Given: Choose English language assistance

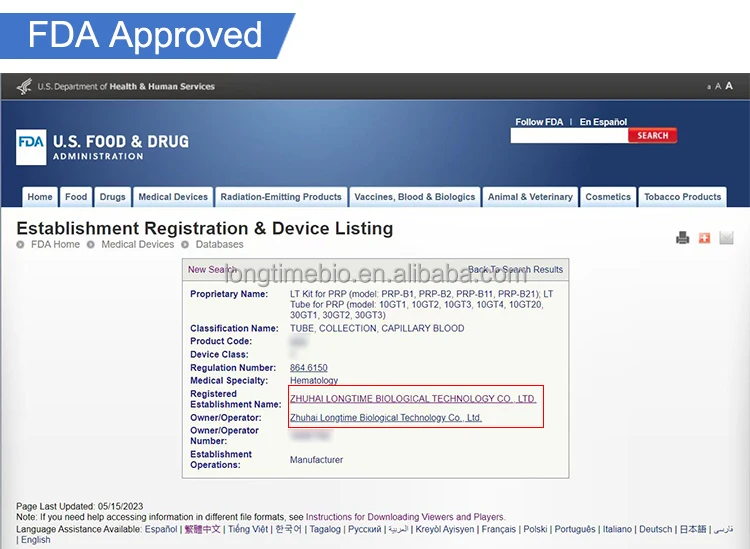Looking at the screenshot, I should [x=35, y=540].
